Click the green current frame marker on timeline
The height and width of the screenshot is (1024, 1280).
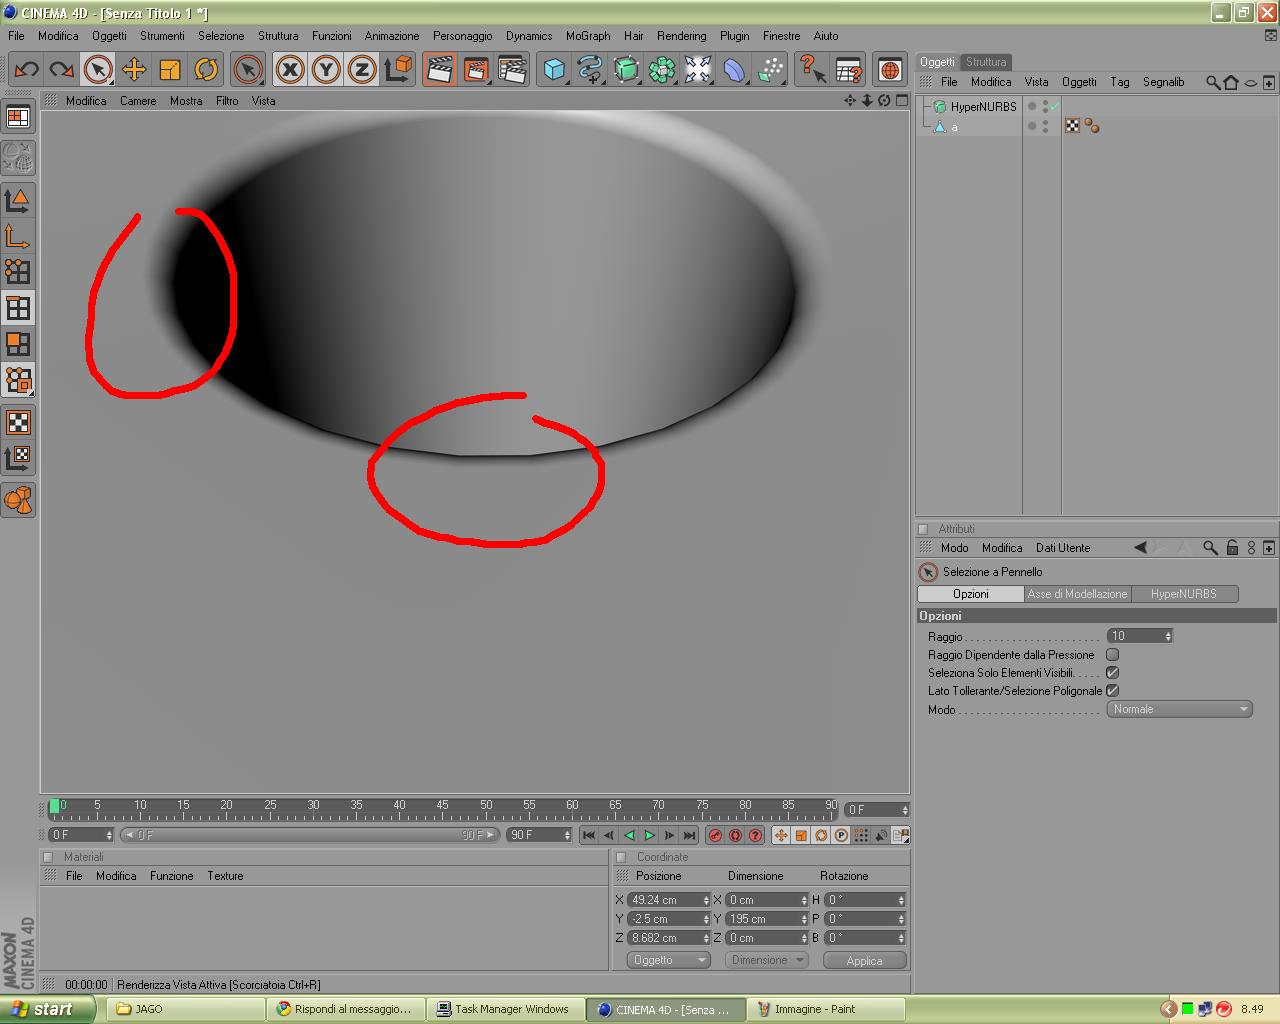coord(54,806)
